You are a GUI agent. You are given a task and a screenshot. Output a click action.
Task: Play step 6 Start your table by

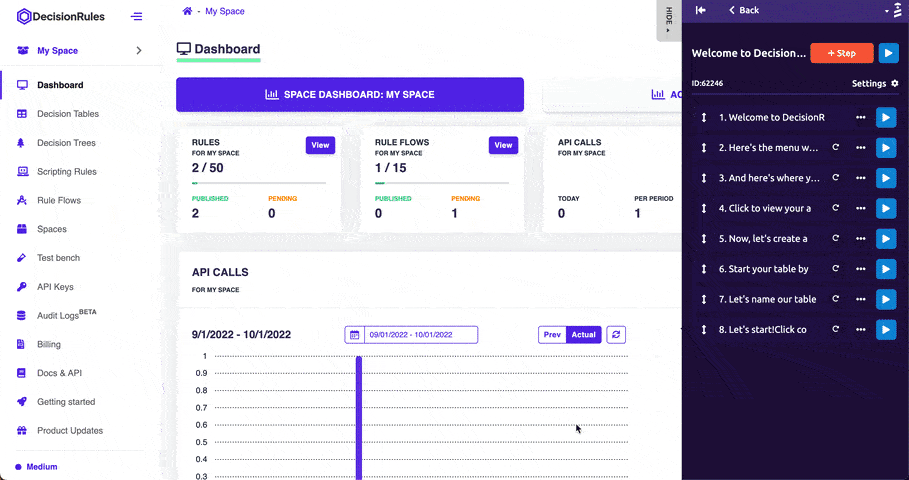[886, 269]
